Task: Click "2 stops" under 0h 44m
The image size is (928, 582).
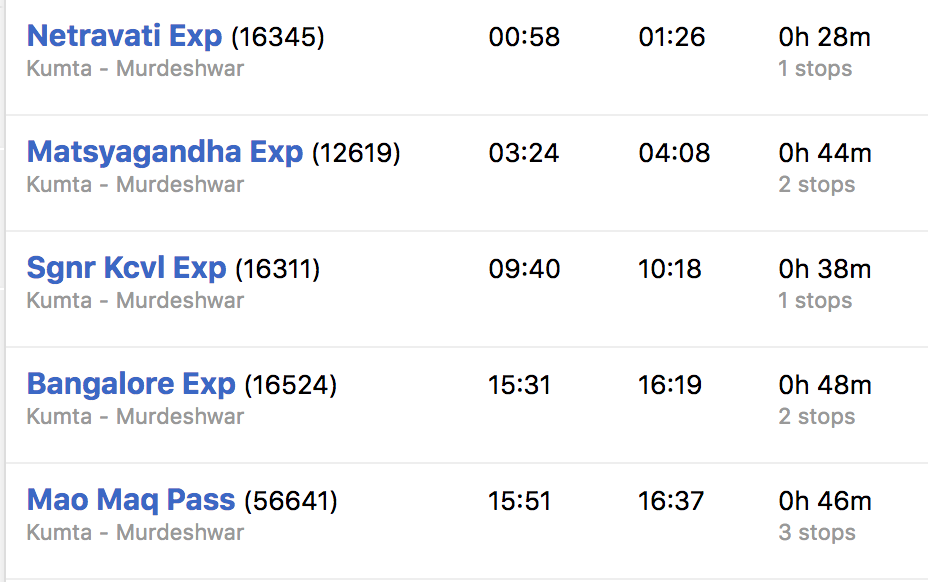Action: click(816, 185)
